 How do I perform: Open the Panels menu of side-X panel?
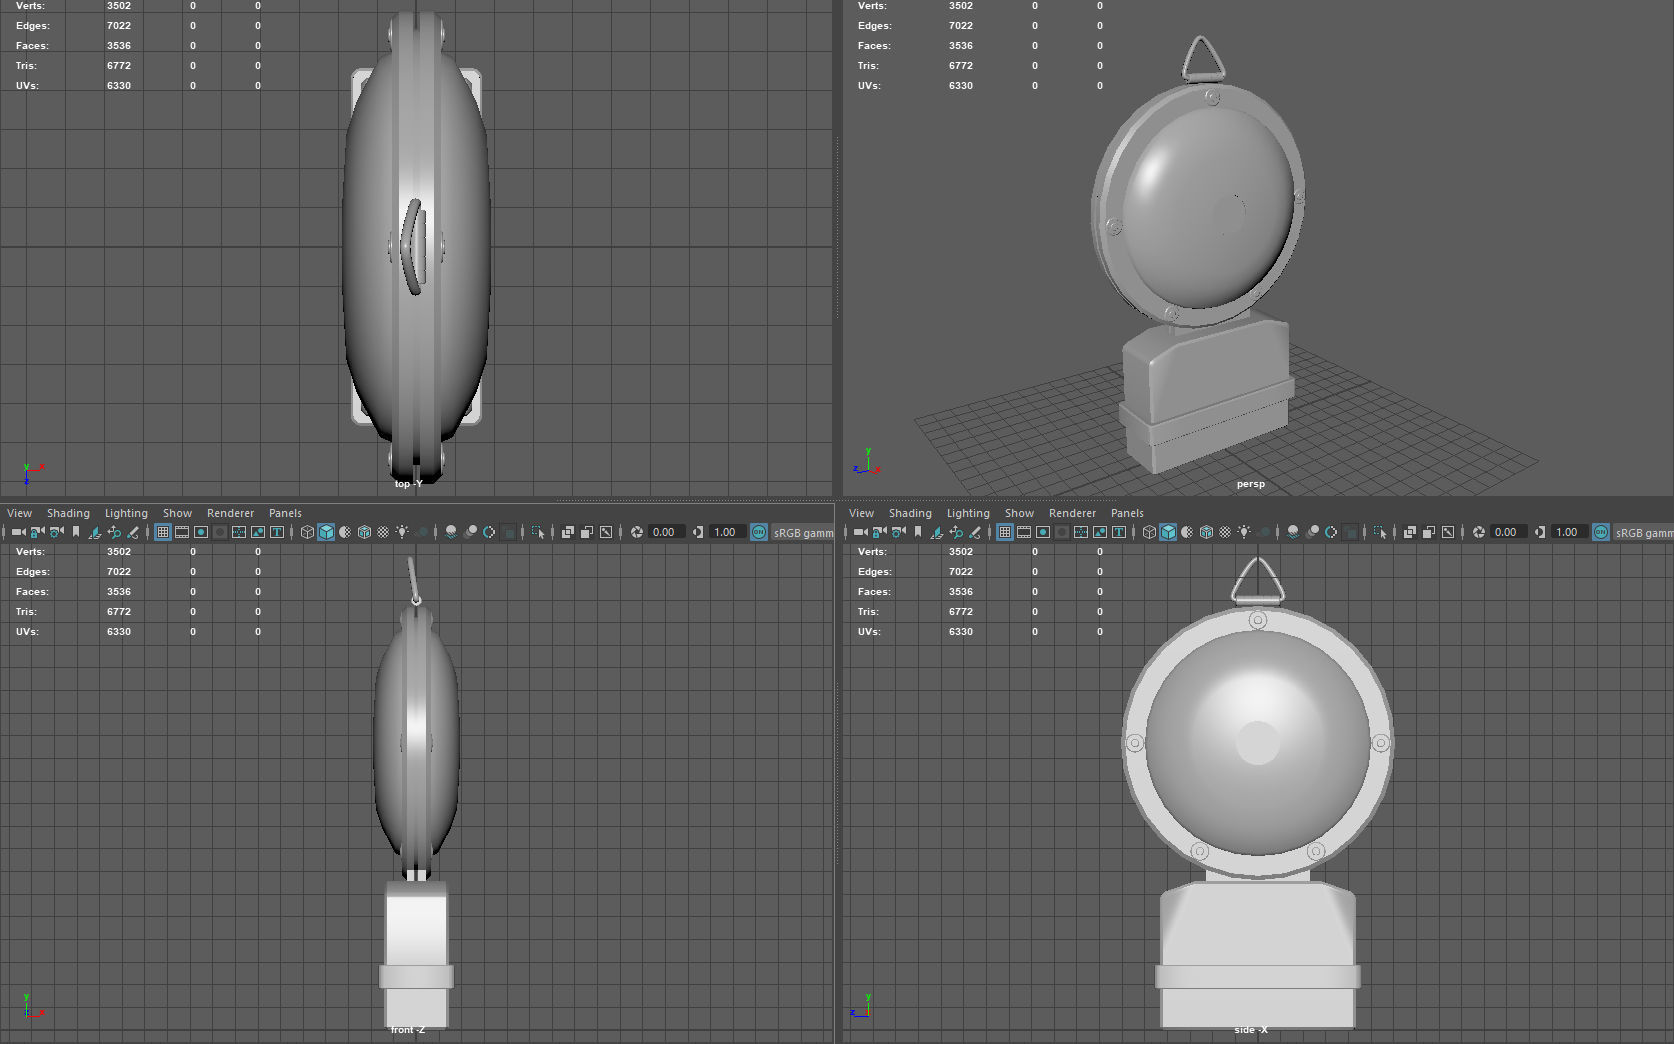point(1127,513)
